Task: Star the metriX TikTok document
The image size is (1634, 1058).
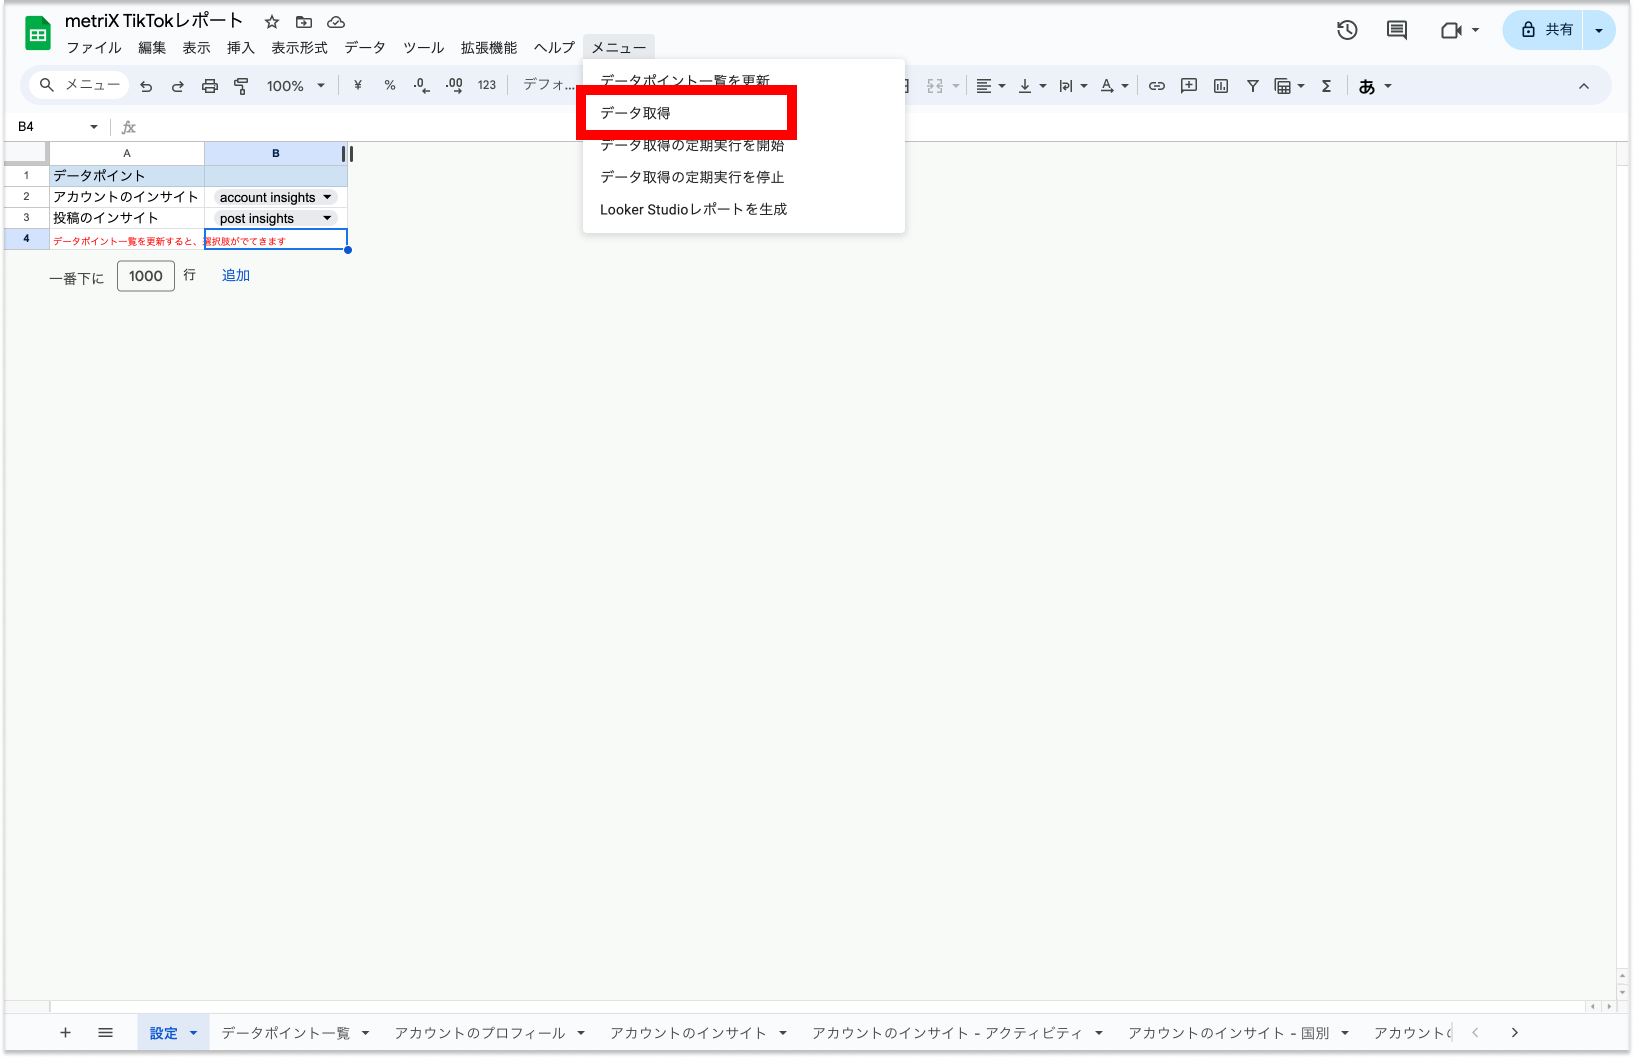Action: click(272, 22)
